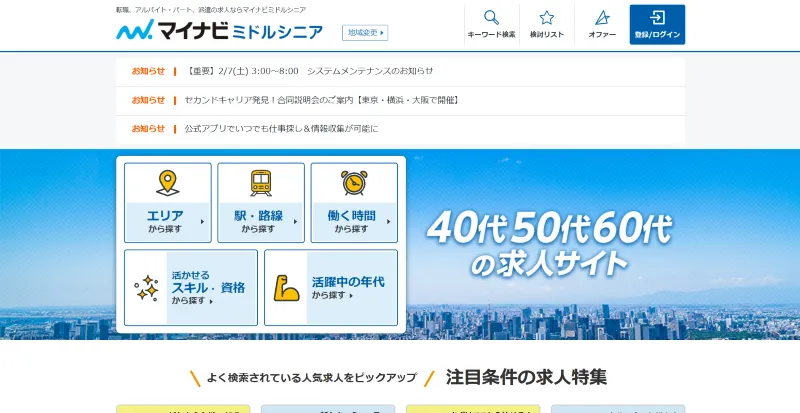Open セカンドキャリア発見 合同説明会 notice

(x=321, y=101)
